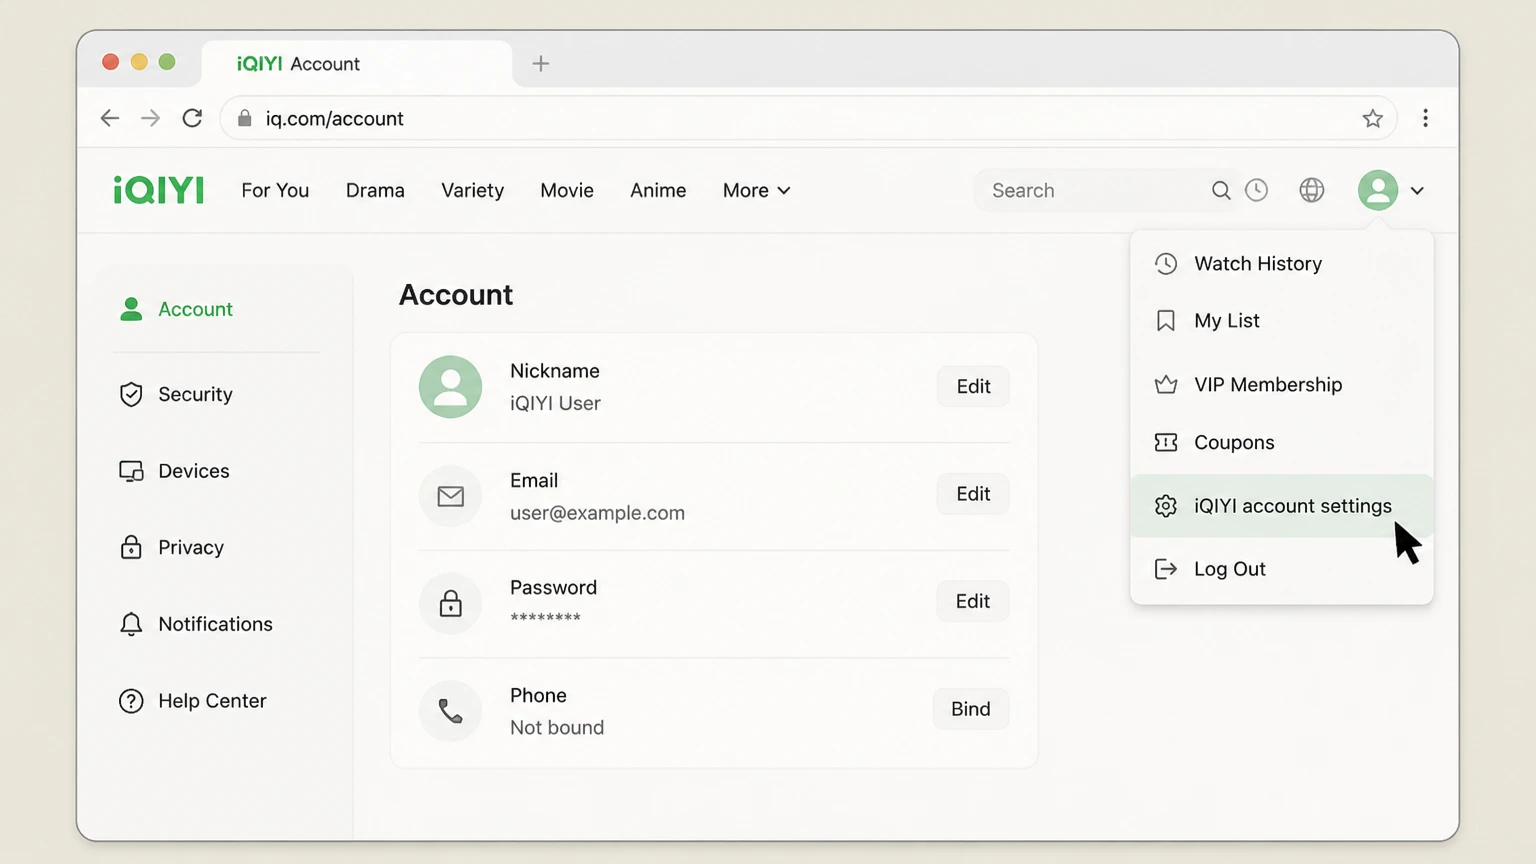The image size is (1536, 864).
Task: Click the browser forward arrow
Action: (150, 118)
